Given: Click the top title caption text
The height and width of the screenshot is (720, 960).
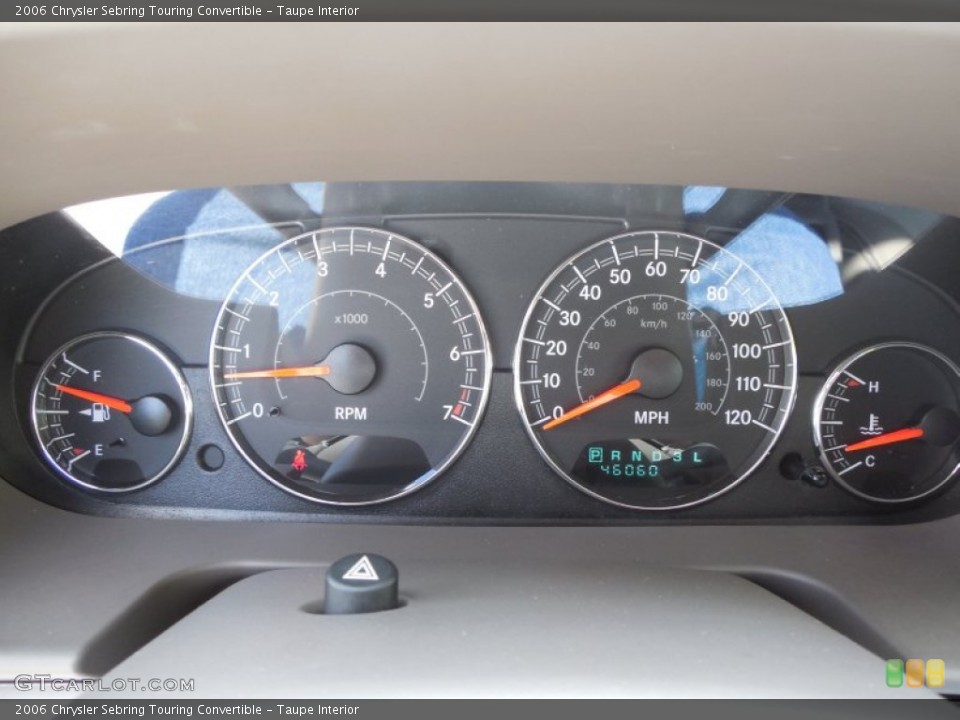Looking at the screenshot, I should [187, 10].
